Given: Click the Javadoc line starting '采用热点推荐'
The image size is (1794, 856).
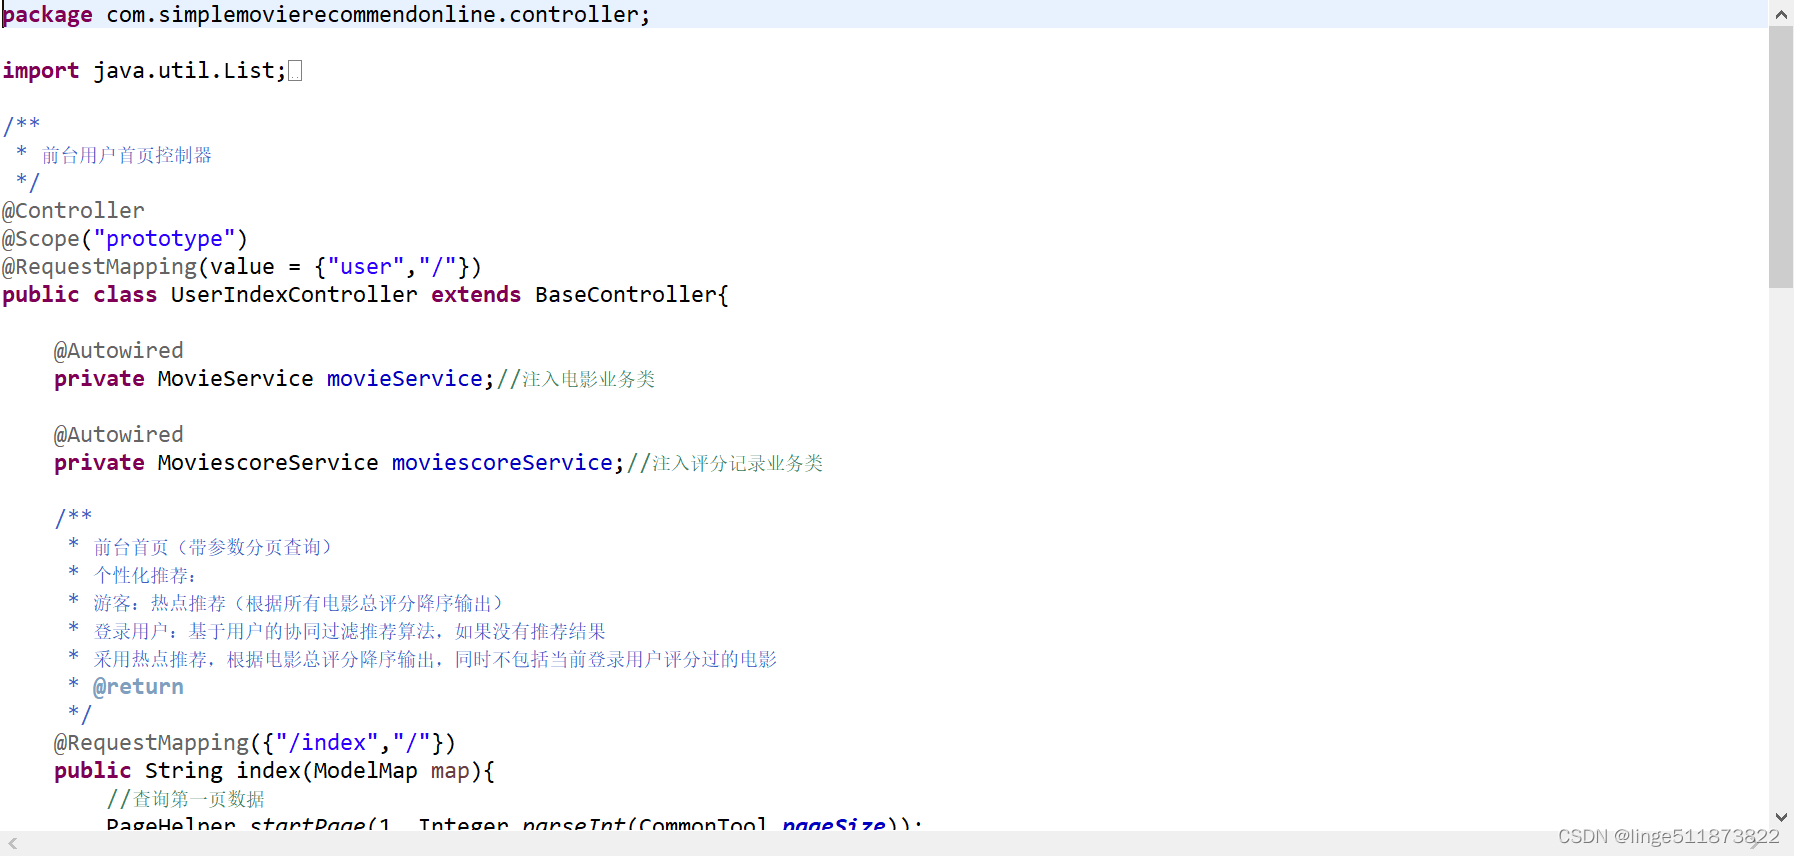Looking at the screenshot, I should click(x=435, y=659).
